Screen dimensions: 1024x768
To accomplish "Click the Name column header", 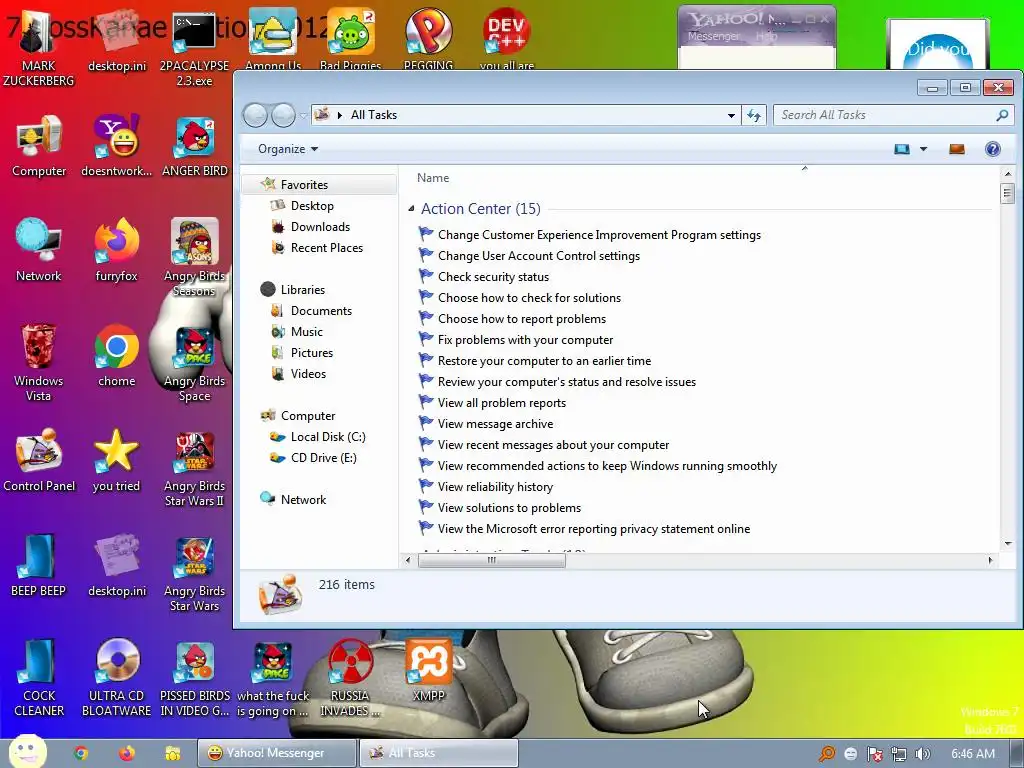I will [433, 178].
